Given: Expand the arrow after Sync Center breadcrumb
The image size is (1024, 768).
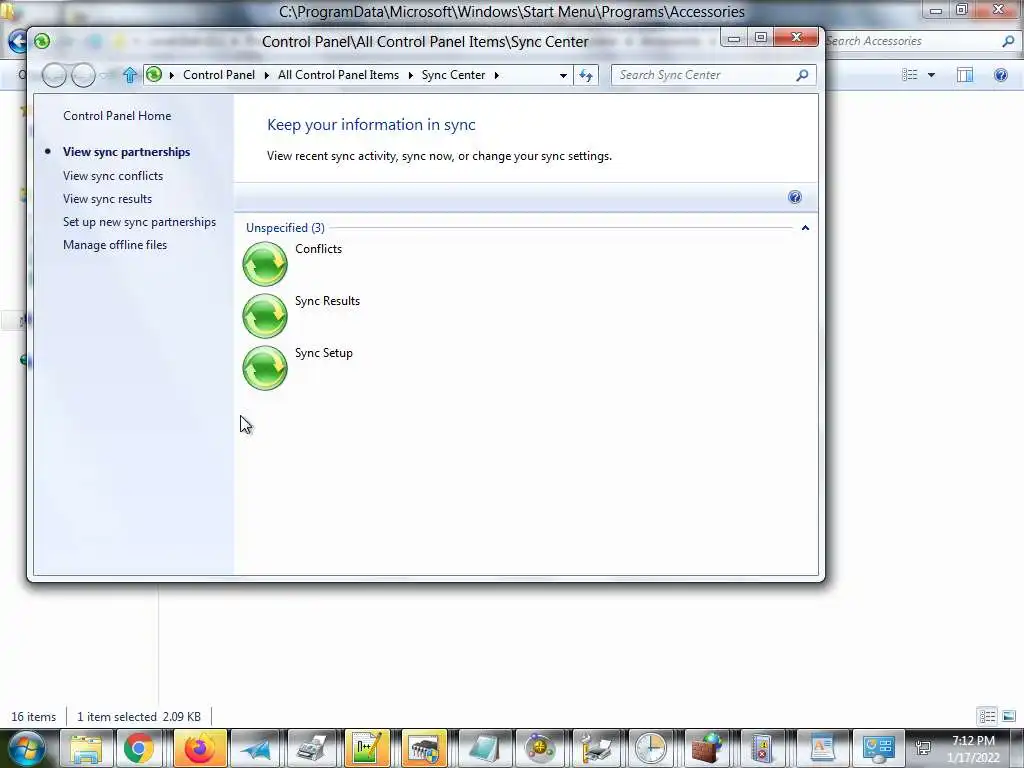Looking at the screenshot, I should click(497, 75).
